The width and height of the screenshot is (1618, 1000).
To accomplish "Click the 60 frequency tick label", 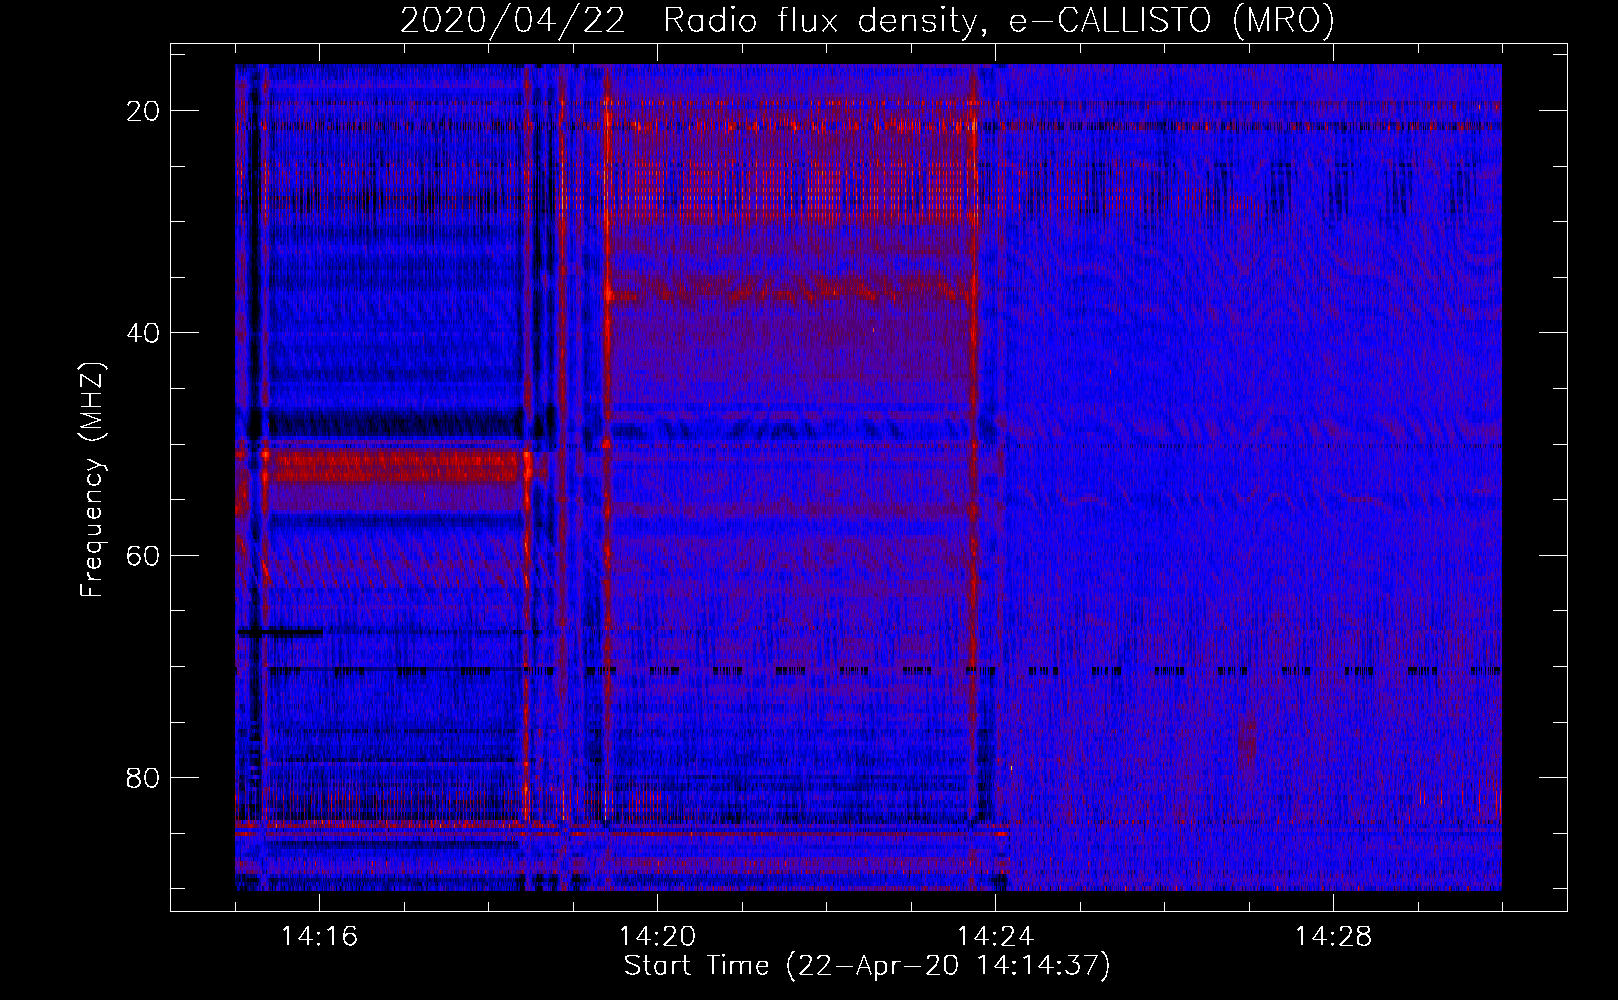I will pos(143,555).
